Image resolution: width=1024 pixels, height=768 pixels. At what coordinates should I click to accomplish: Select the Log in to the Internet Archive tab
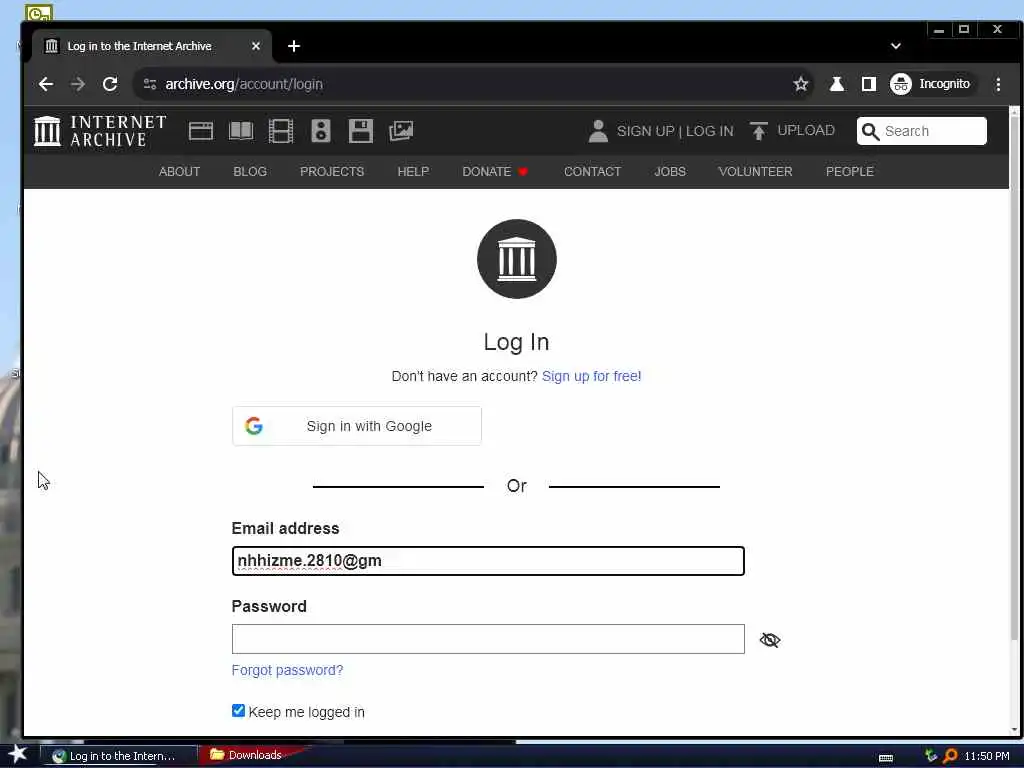tap(152, 46)
